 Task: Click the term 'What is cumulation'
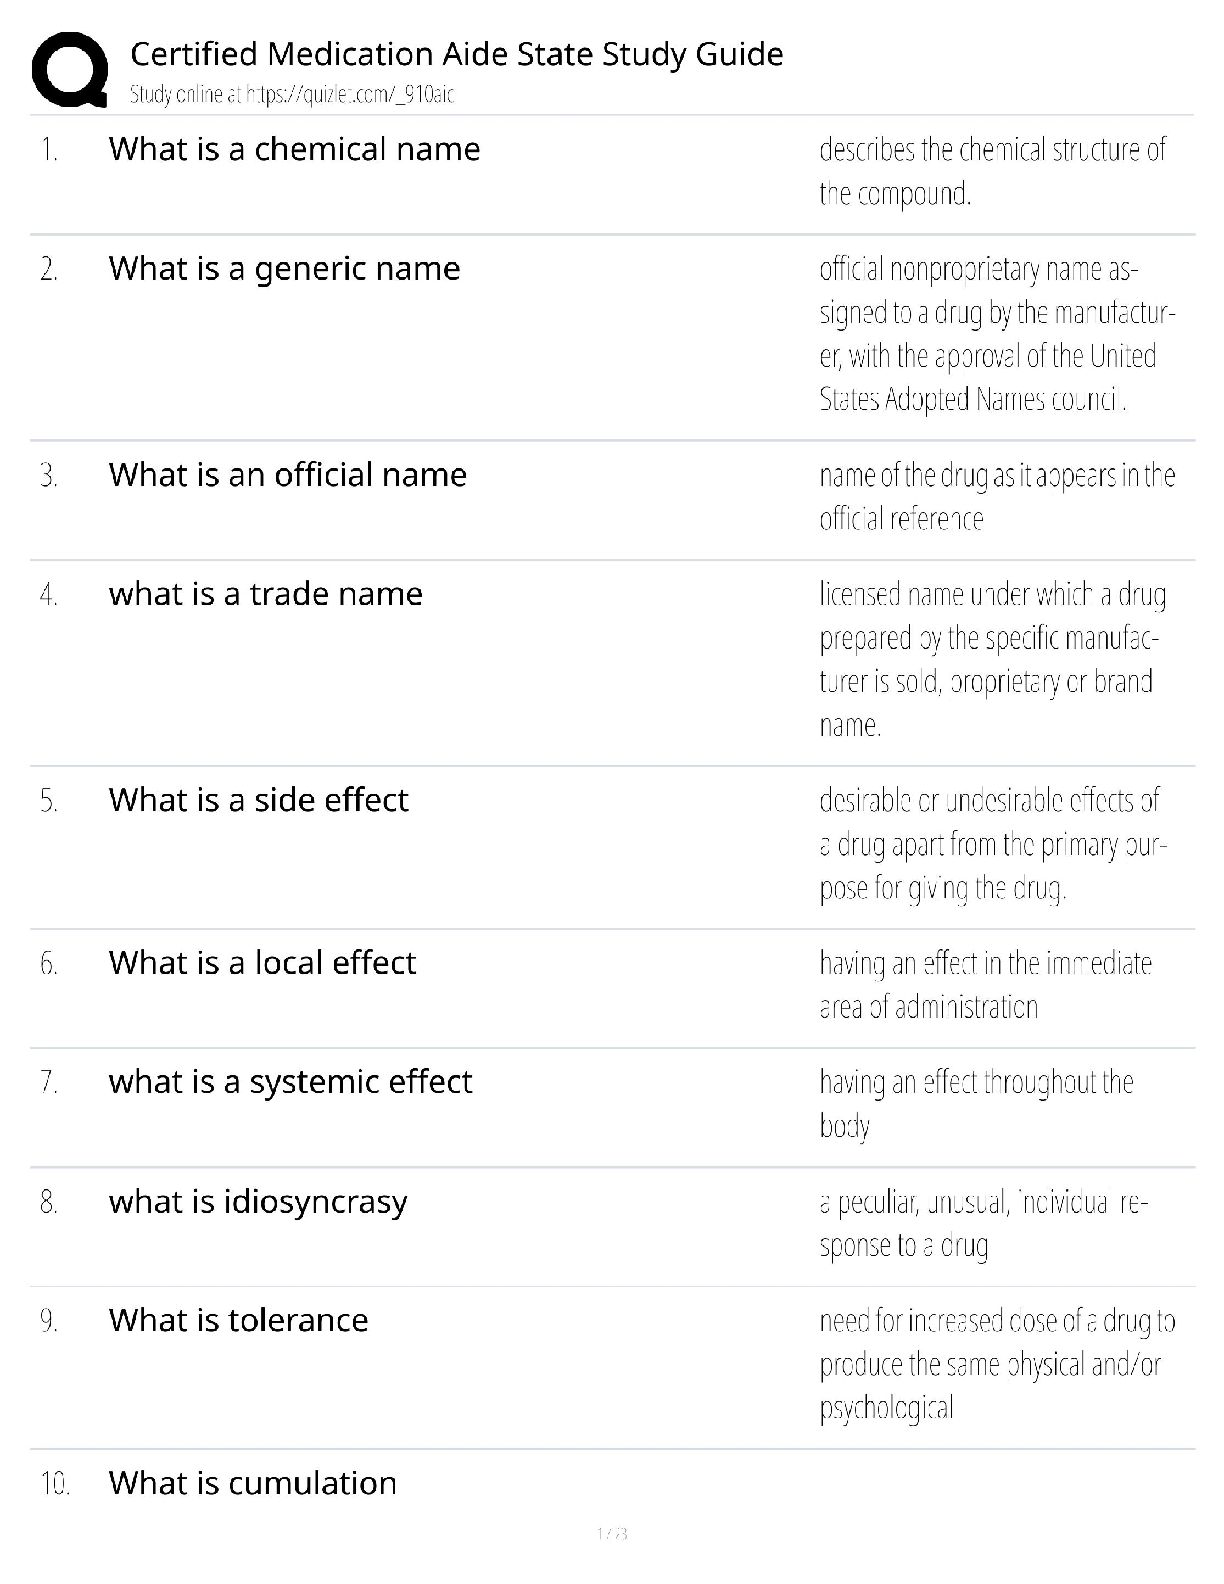click(252, 1482)
